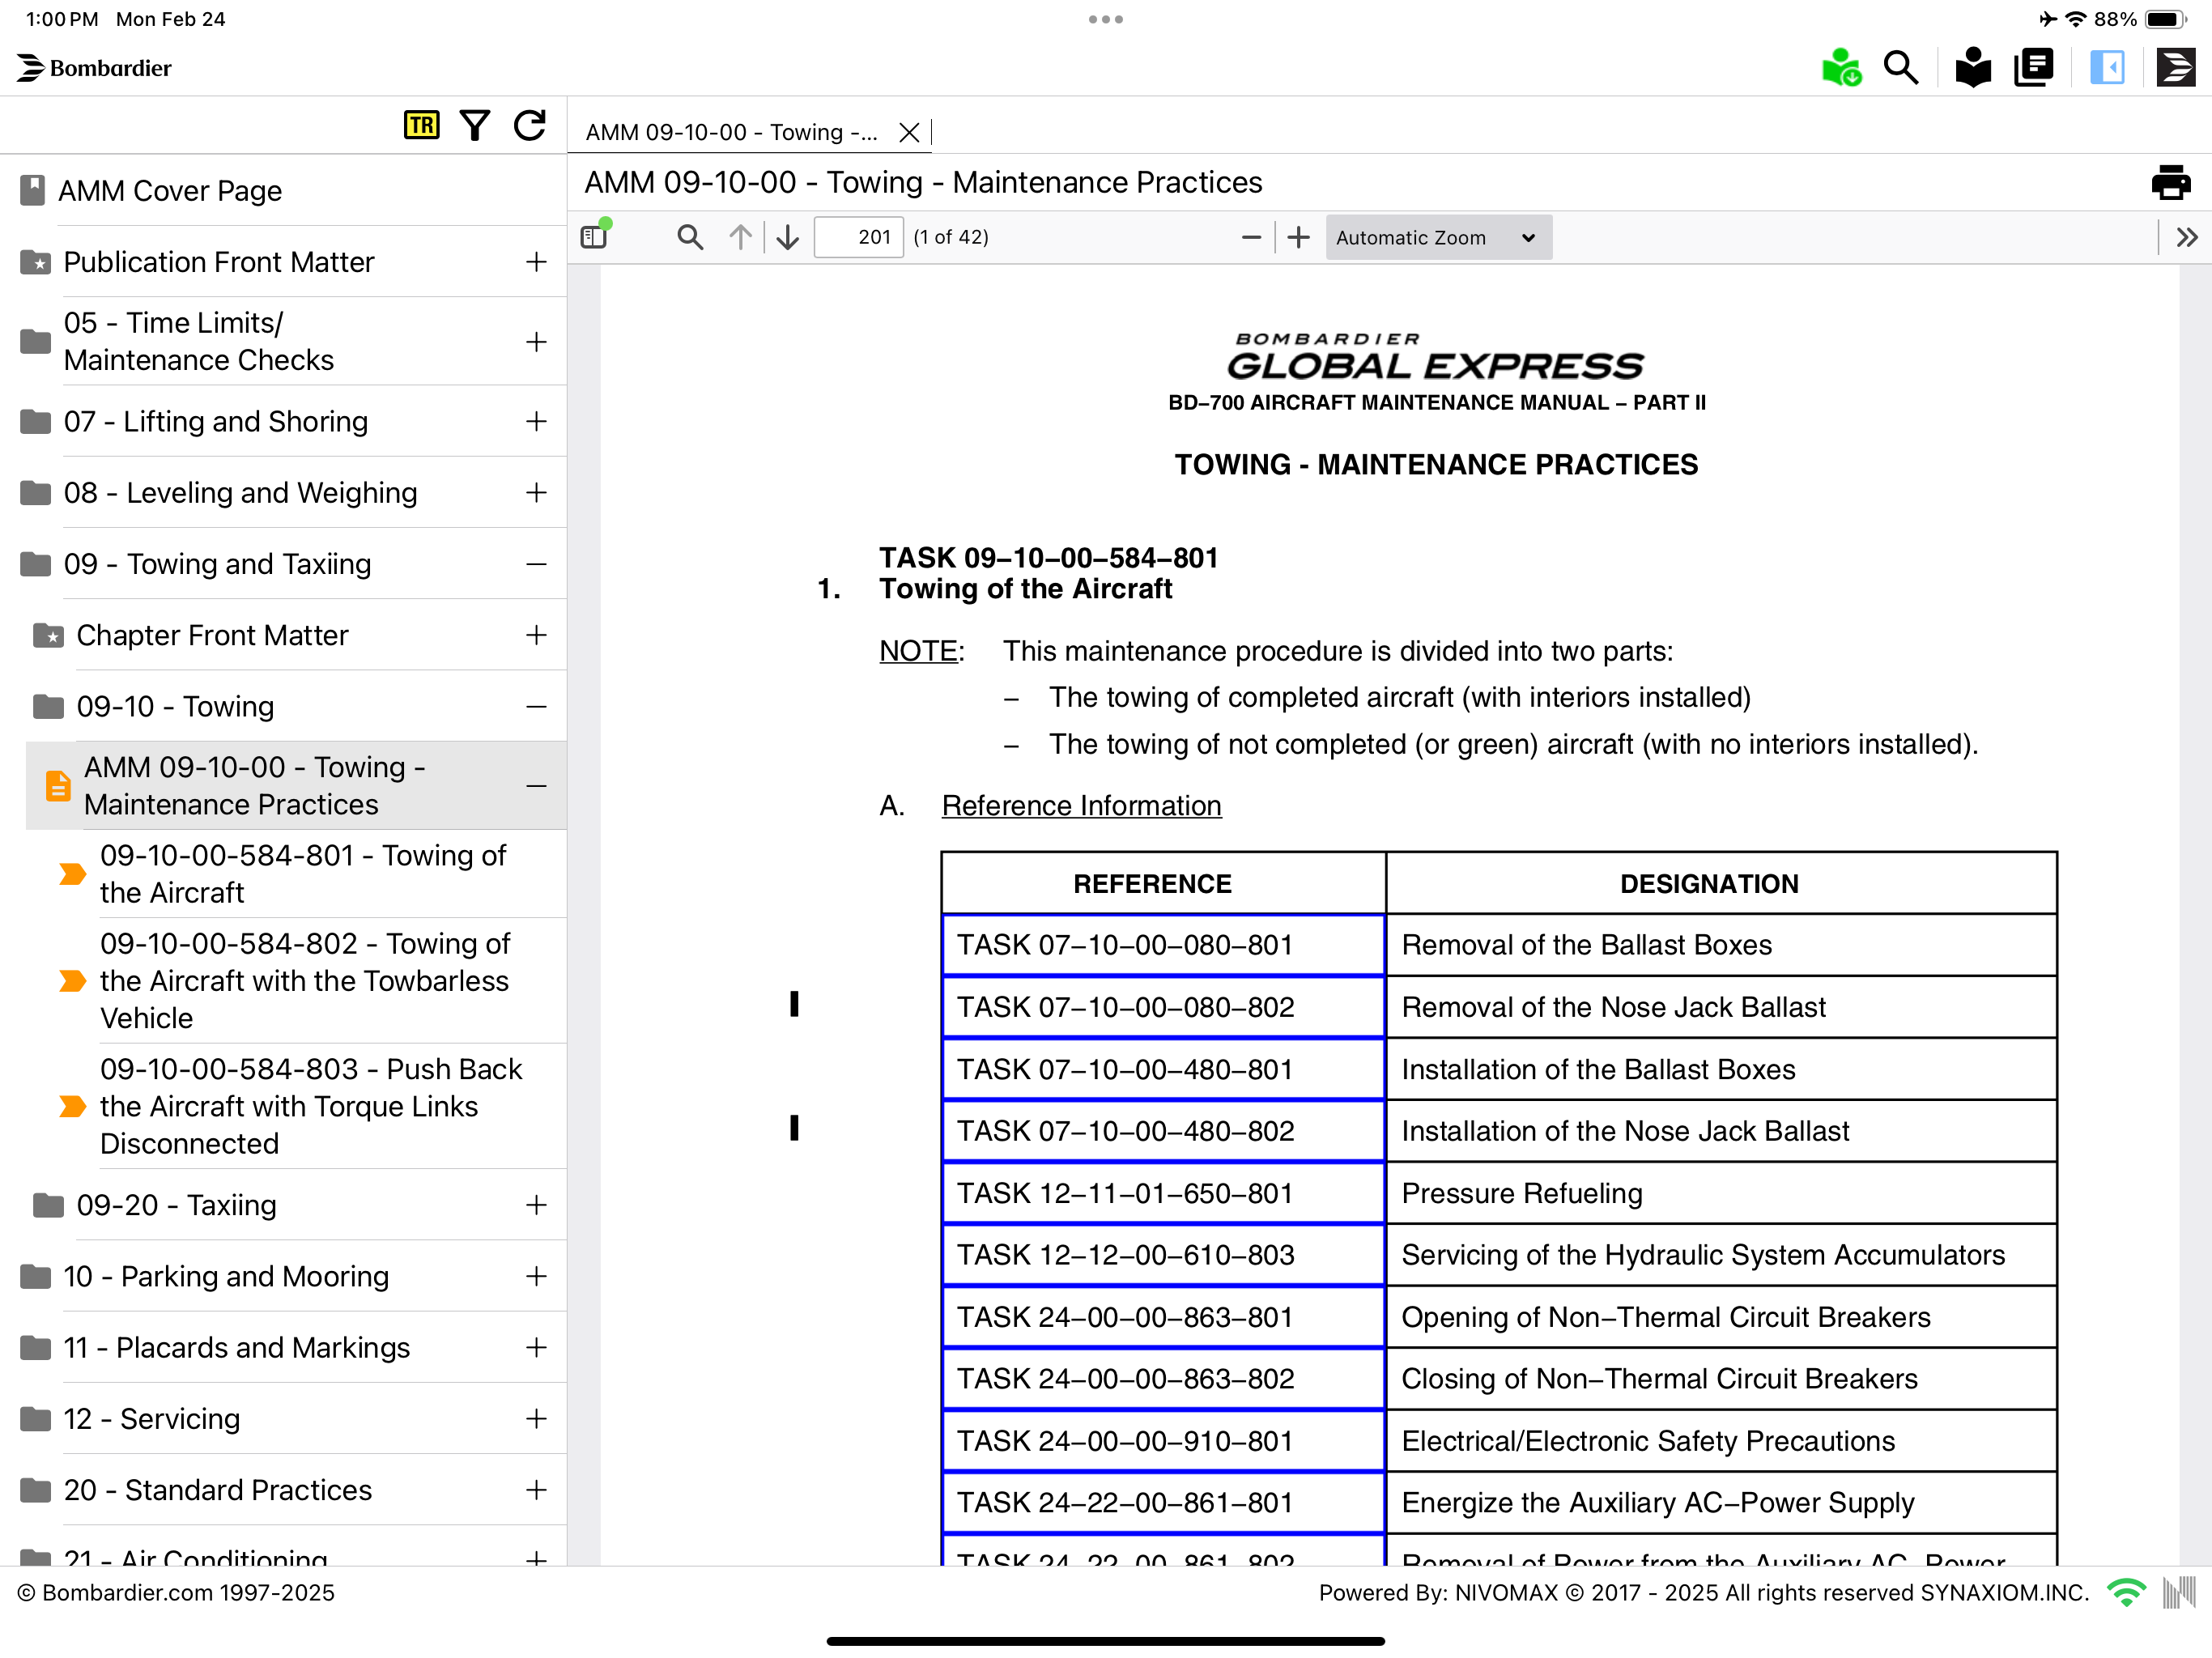
Task: Click the print document icon
Action: (x=2170, y=183)
